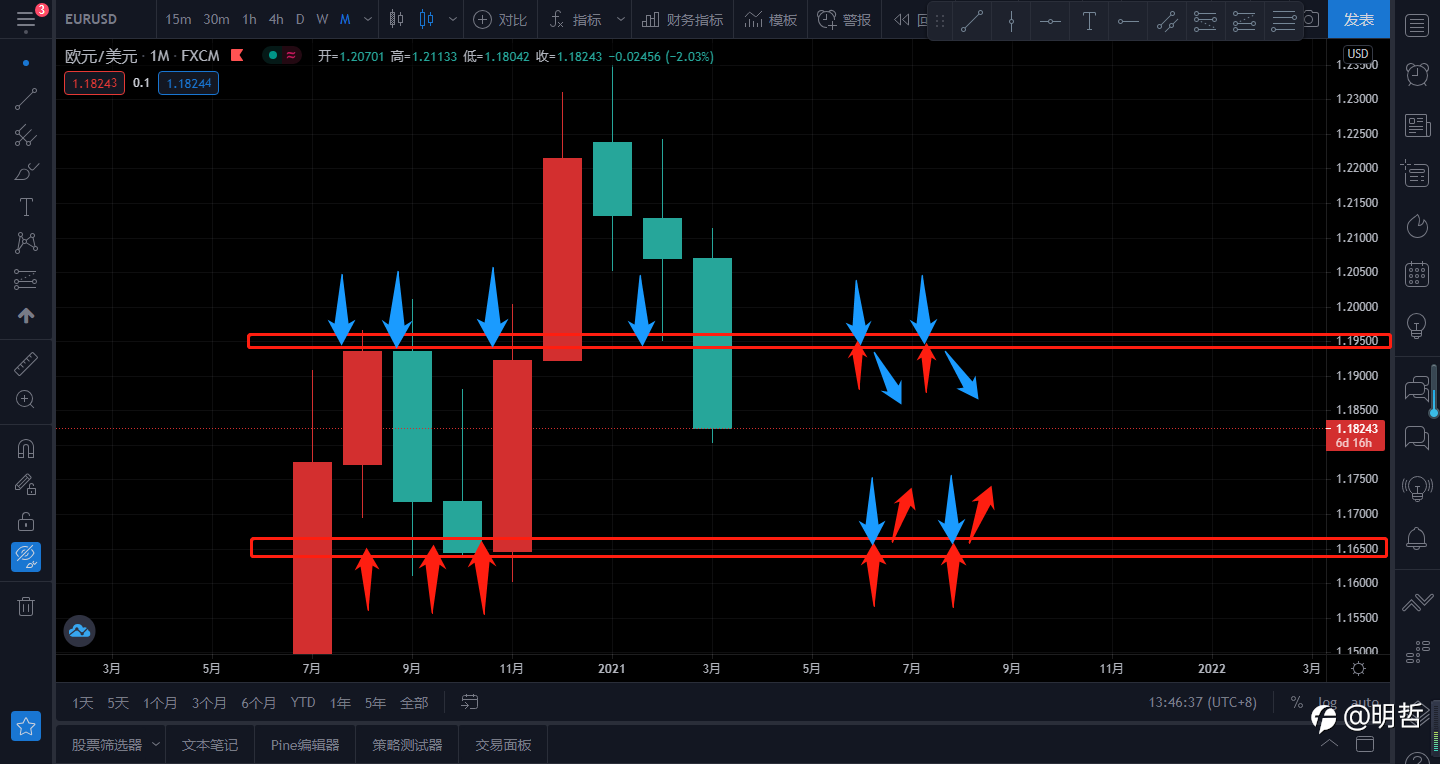The height and width of the screenshot is (764, 1440).
Task: Toggle log scale button
Action: (x=1327, y=703)
